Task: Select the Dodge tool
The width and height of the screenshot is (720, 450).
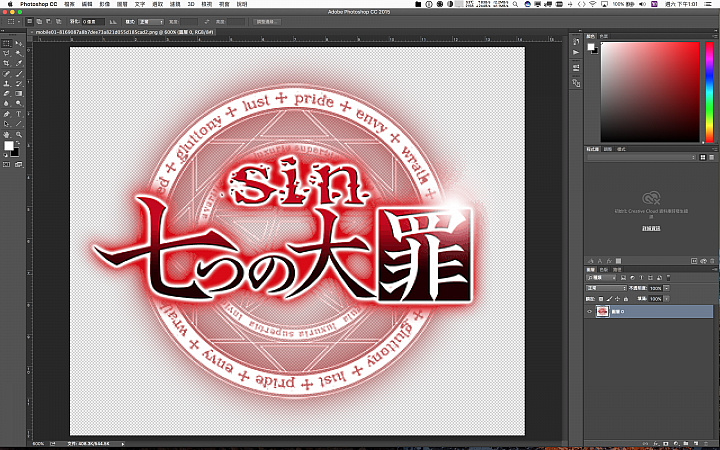Action: pos(19,103)
